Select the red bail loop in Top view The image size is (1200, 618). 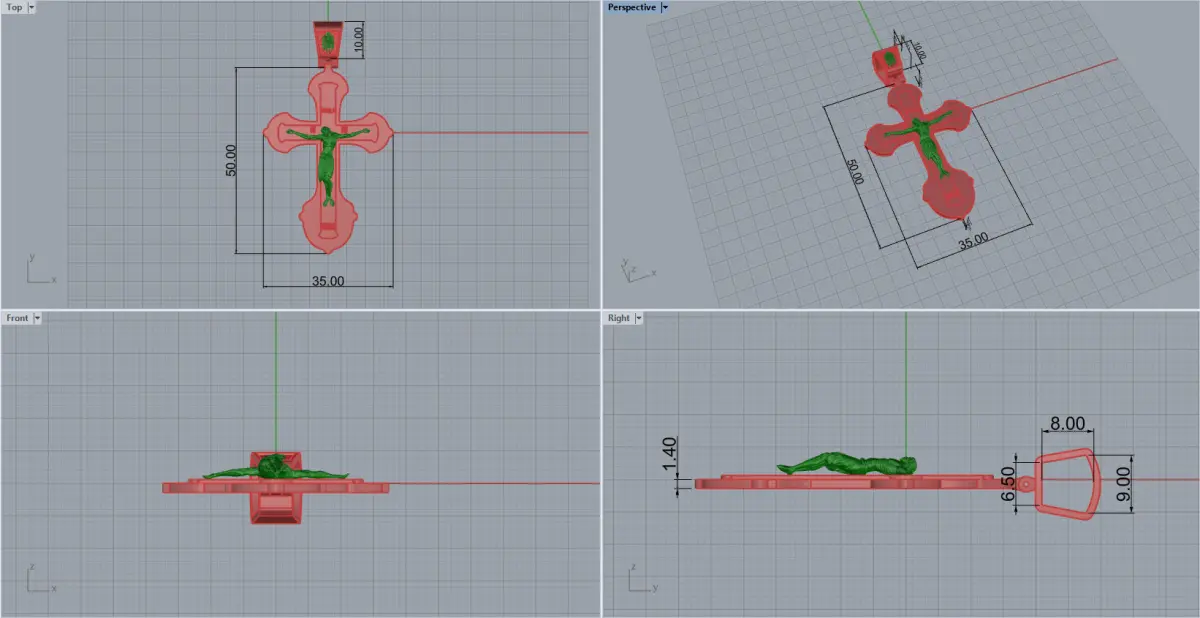pos(327,43)
